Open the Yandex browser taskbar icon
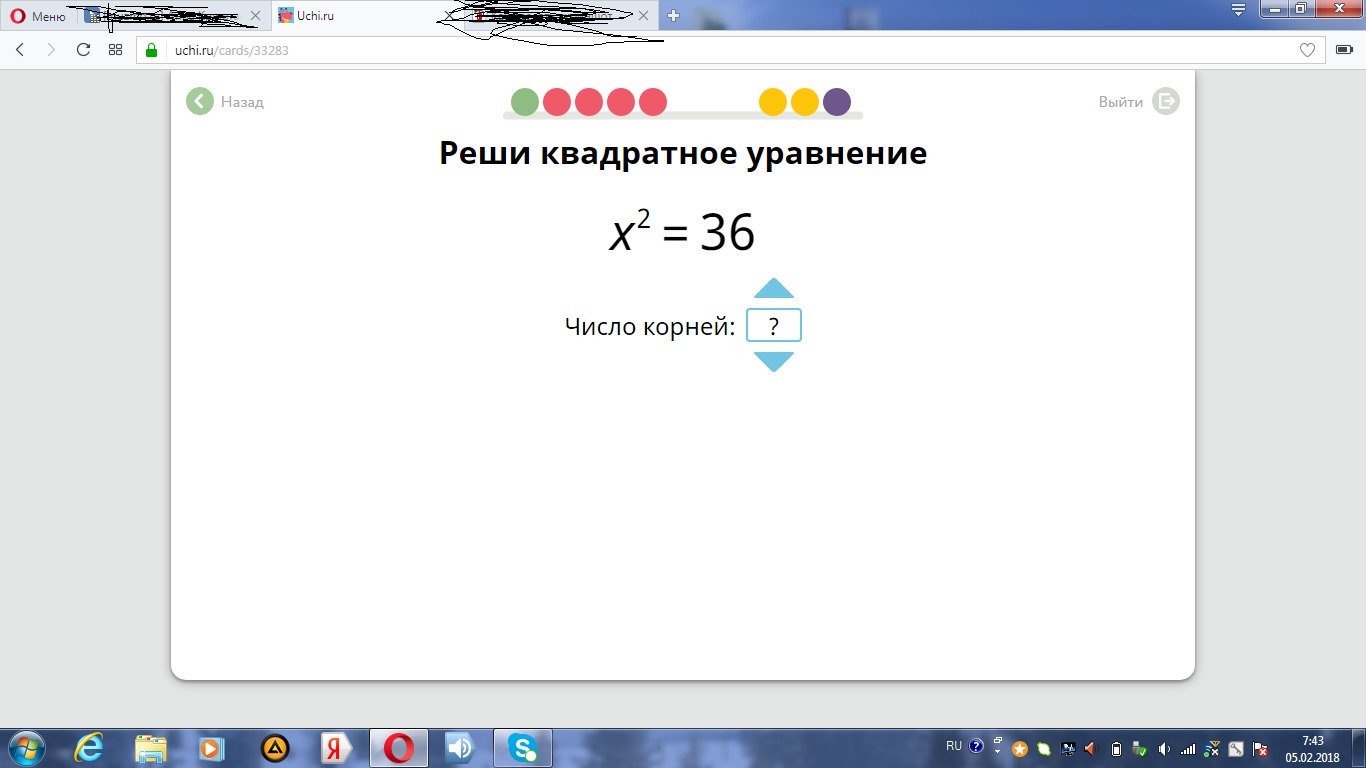Screen dimensions: 1366x768 (333, 748)
